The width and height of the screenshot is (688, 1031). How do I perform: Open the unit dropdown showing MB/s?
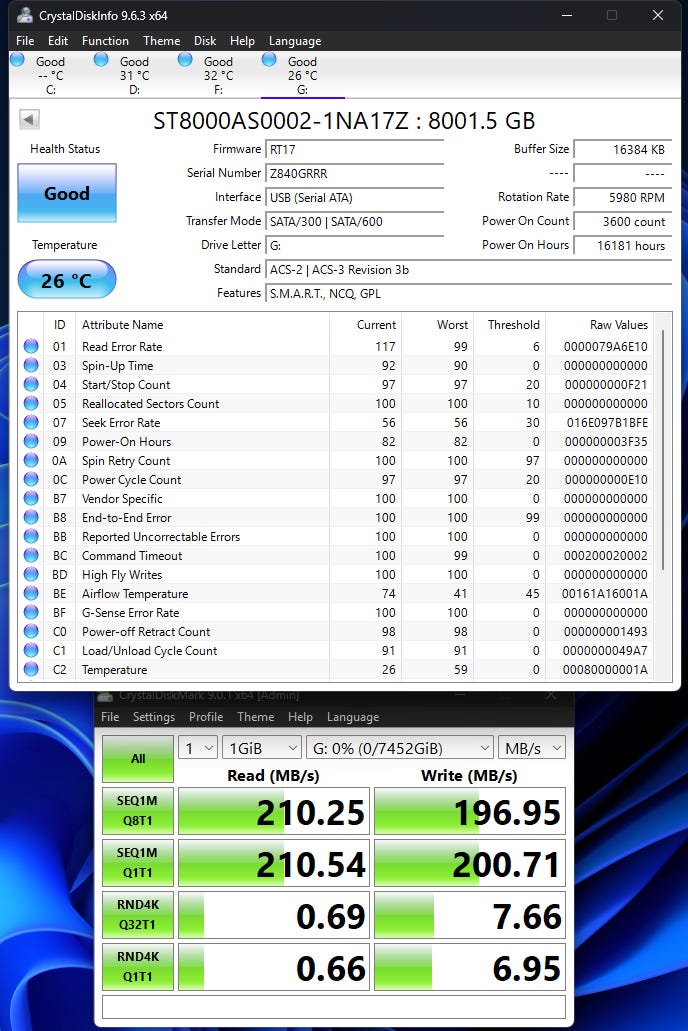(x=531, y=748)
